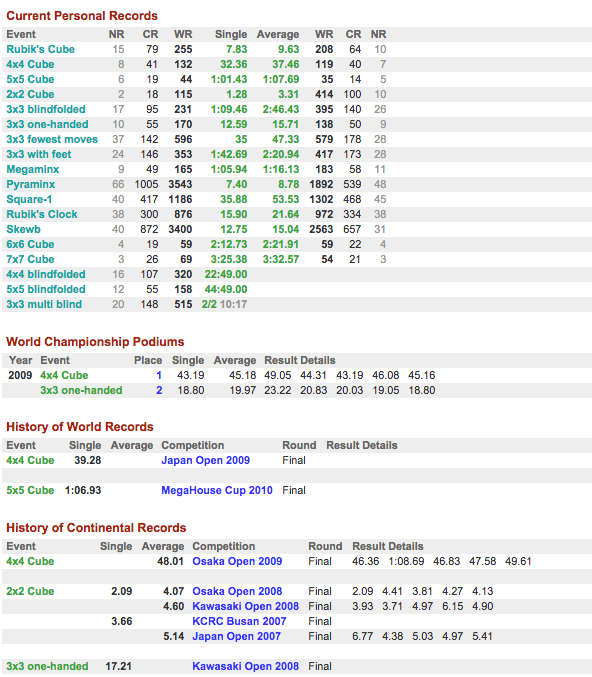Select the 3.66 single in KCRC Busan row

click(122, 621)
